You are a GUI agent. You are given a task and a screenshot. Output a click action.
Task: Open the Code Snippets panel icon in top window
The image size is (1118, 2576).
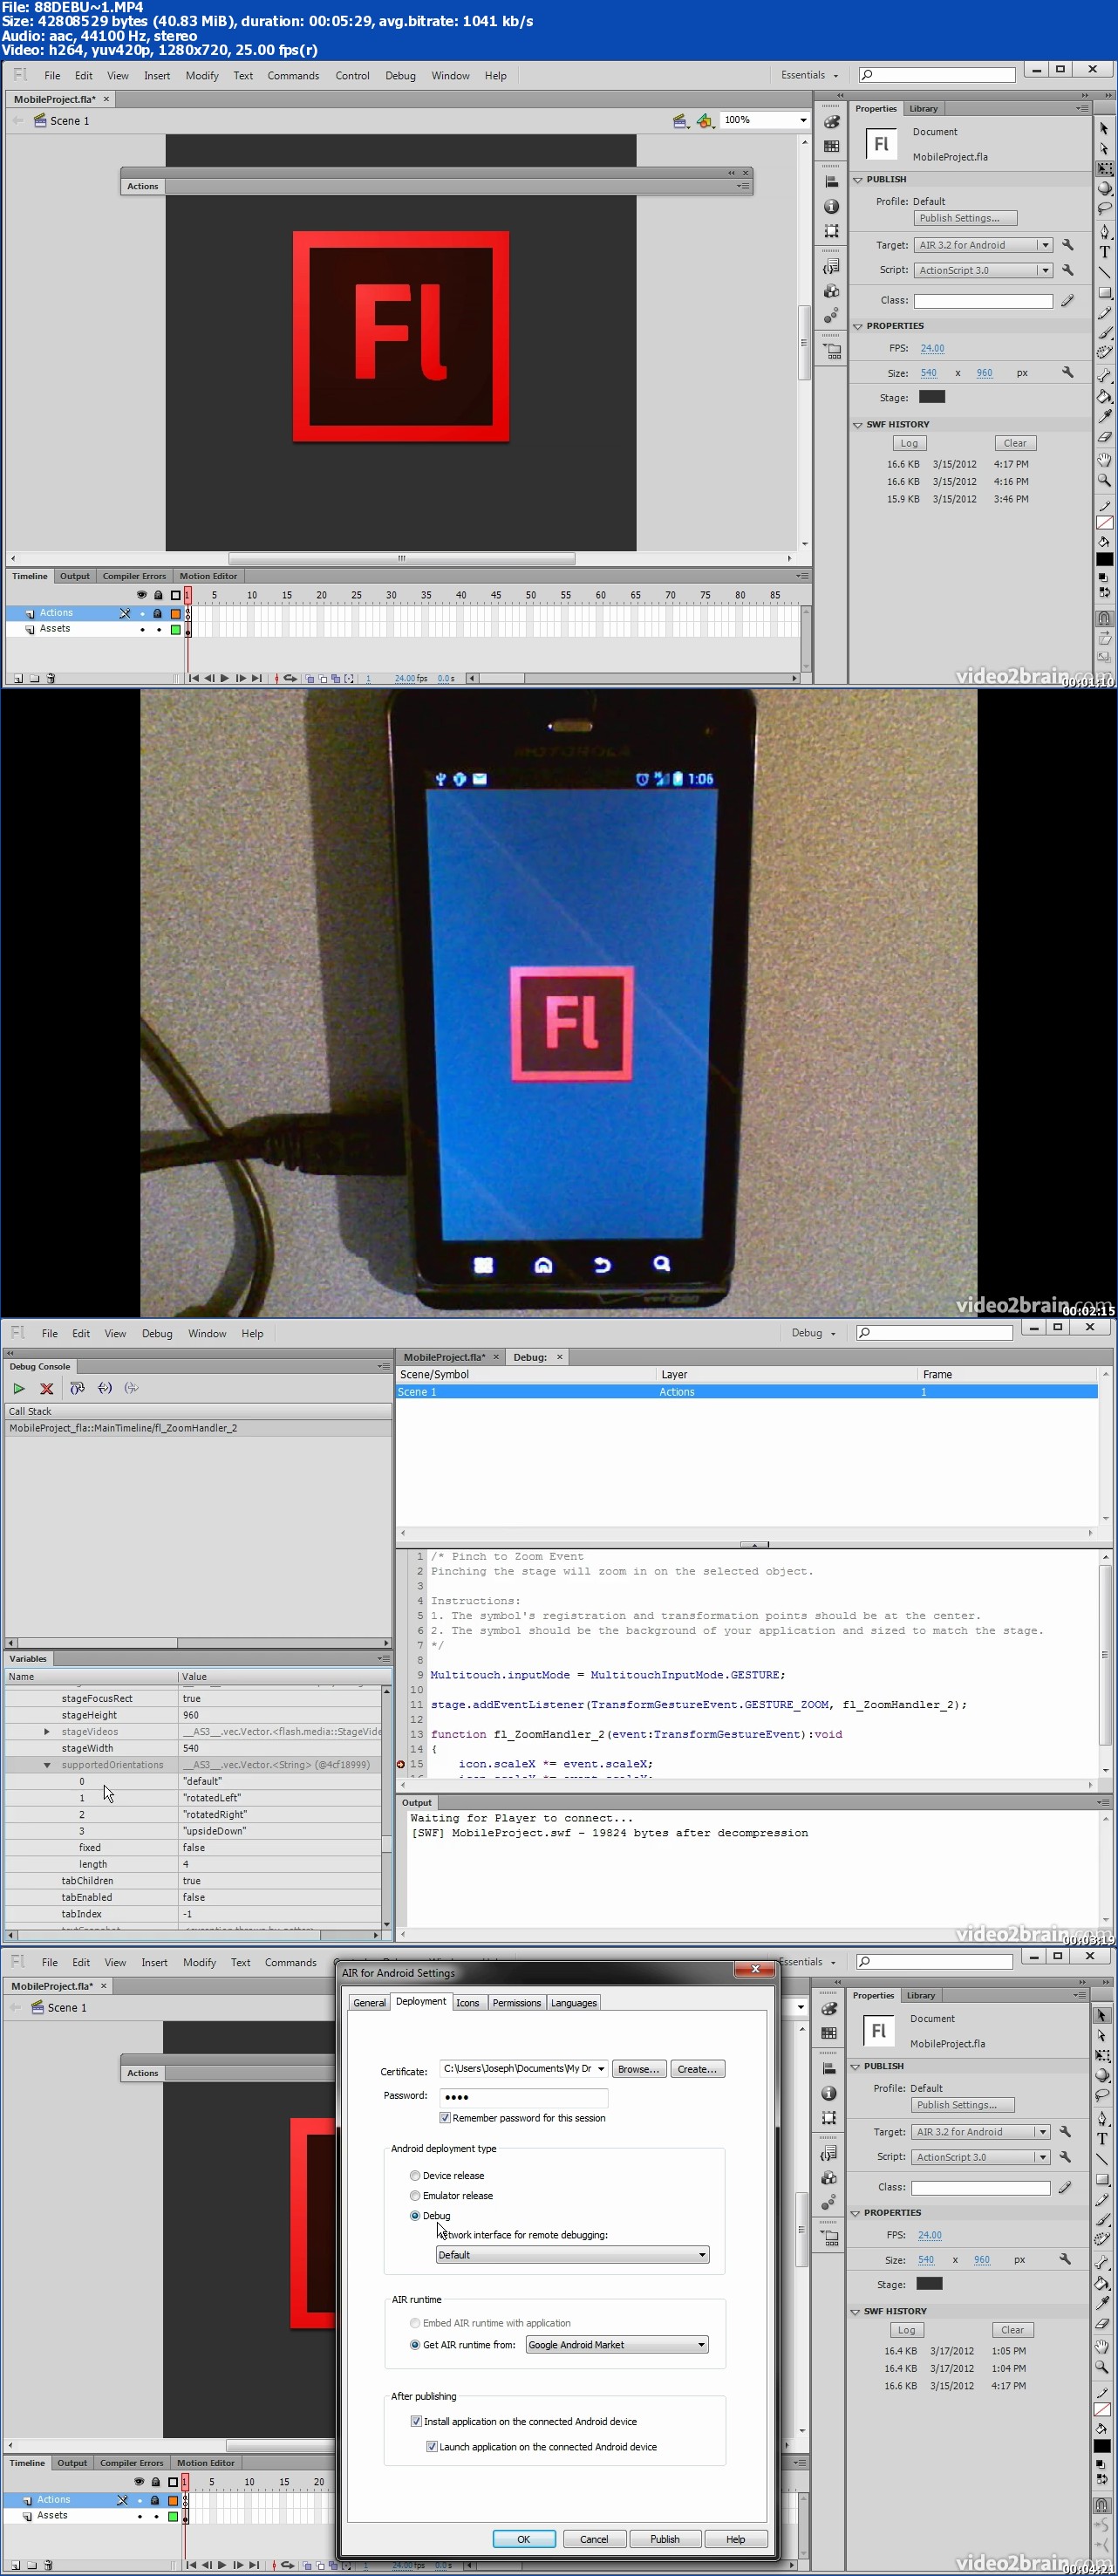click(831, 267)
